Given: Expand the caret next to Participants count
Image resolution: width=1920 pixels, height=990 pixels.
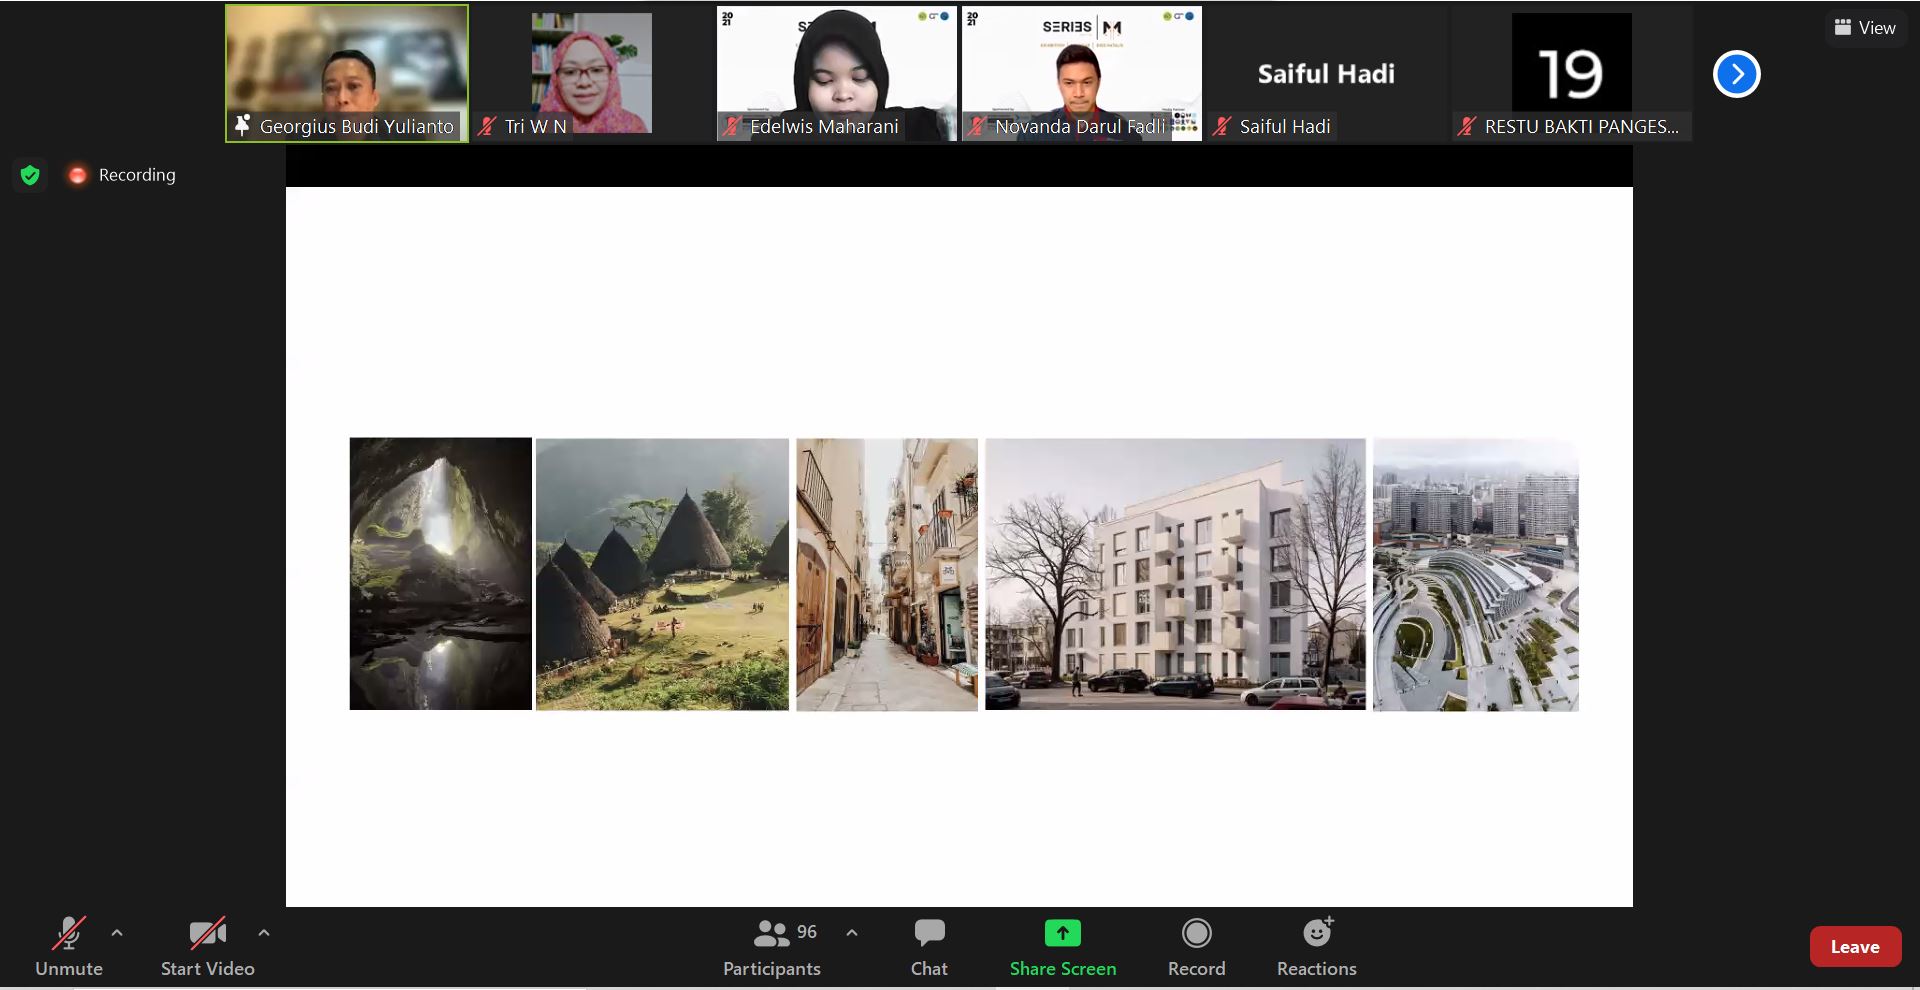Looking at the screenshot, I should pos(852,933).
